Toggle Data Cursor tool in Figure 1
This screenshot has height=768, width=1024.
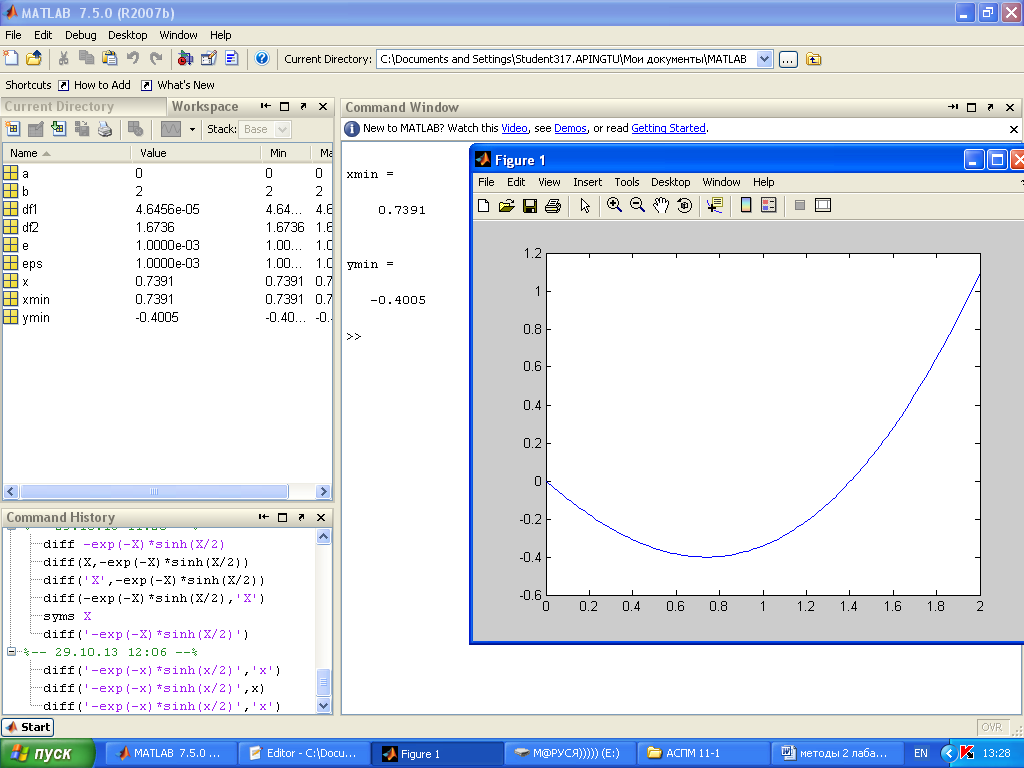[715, 206]
